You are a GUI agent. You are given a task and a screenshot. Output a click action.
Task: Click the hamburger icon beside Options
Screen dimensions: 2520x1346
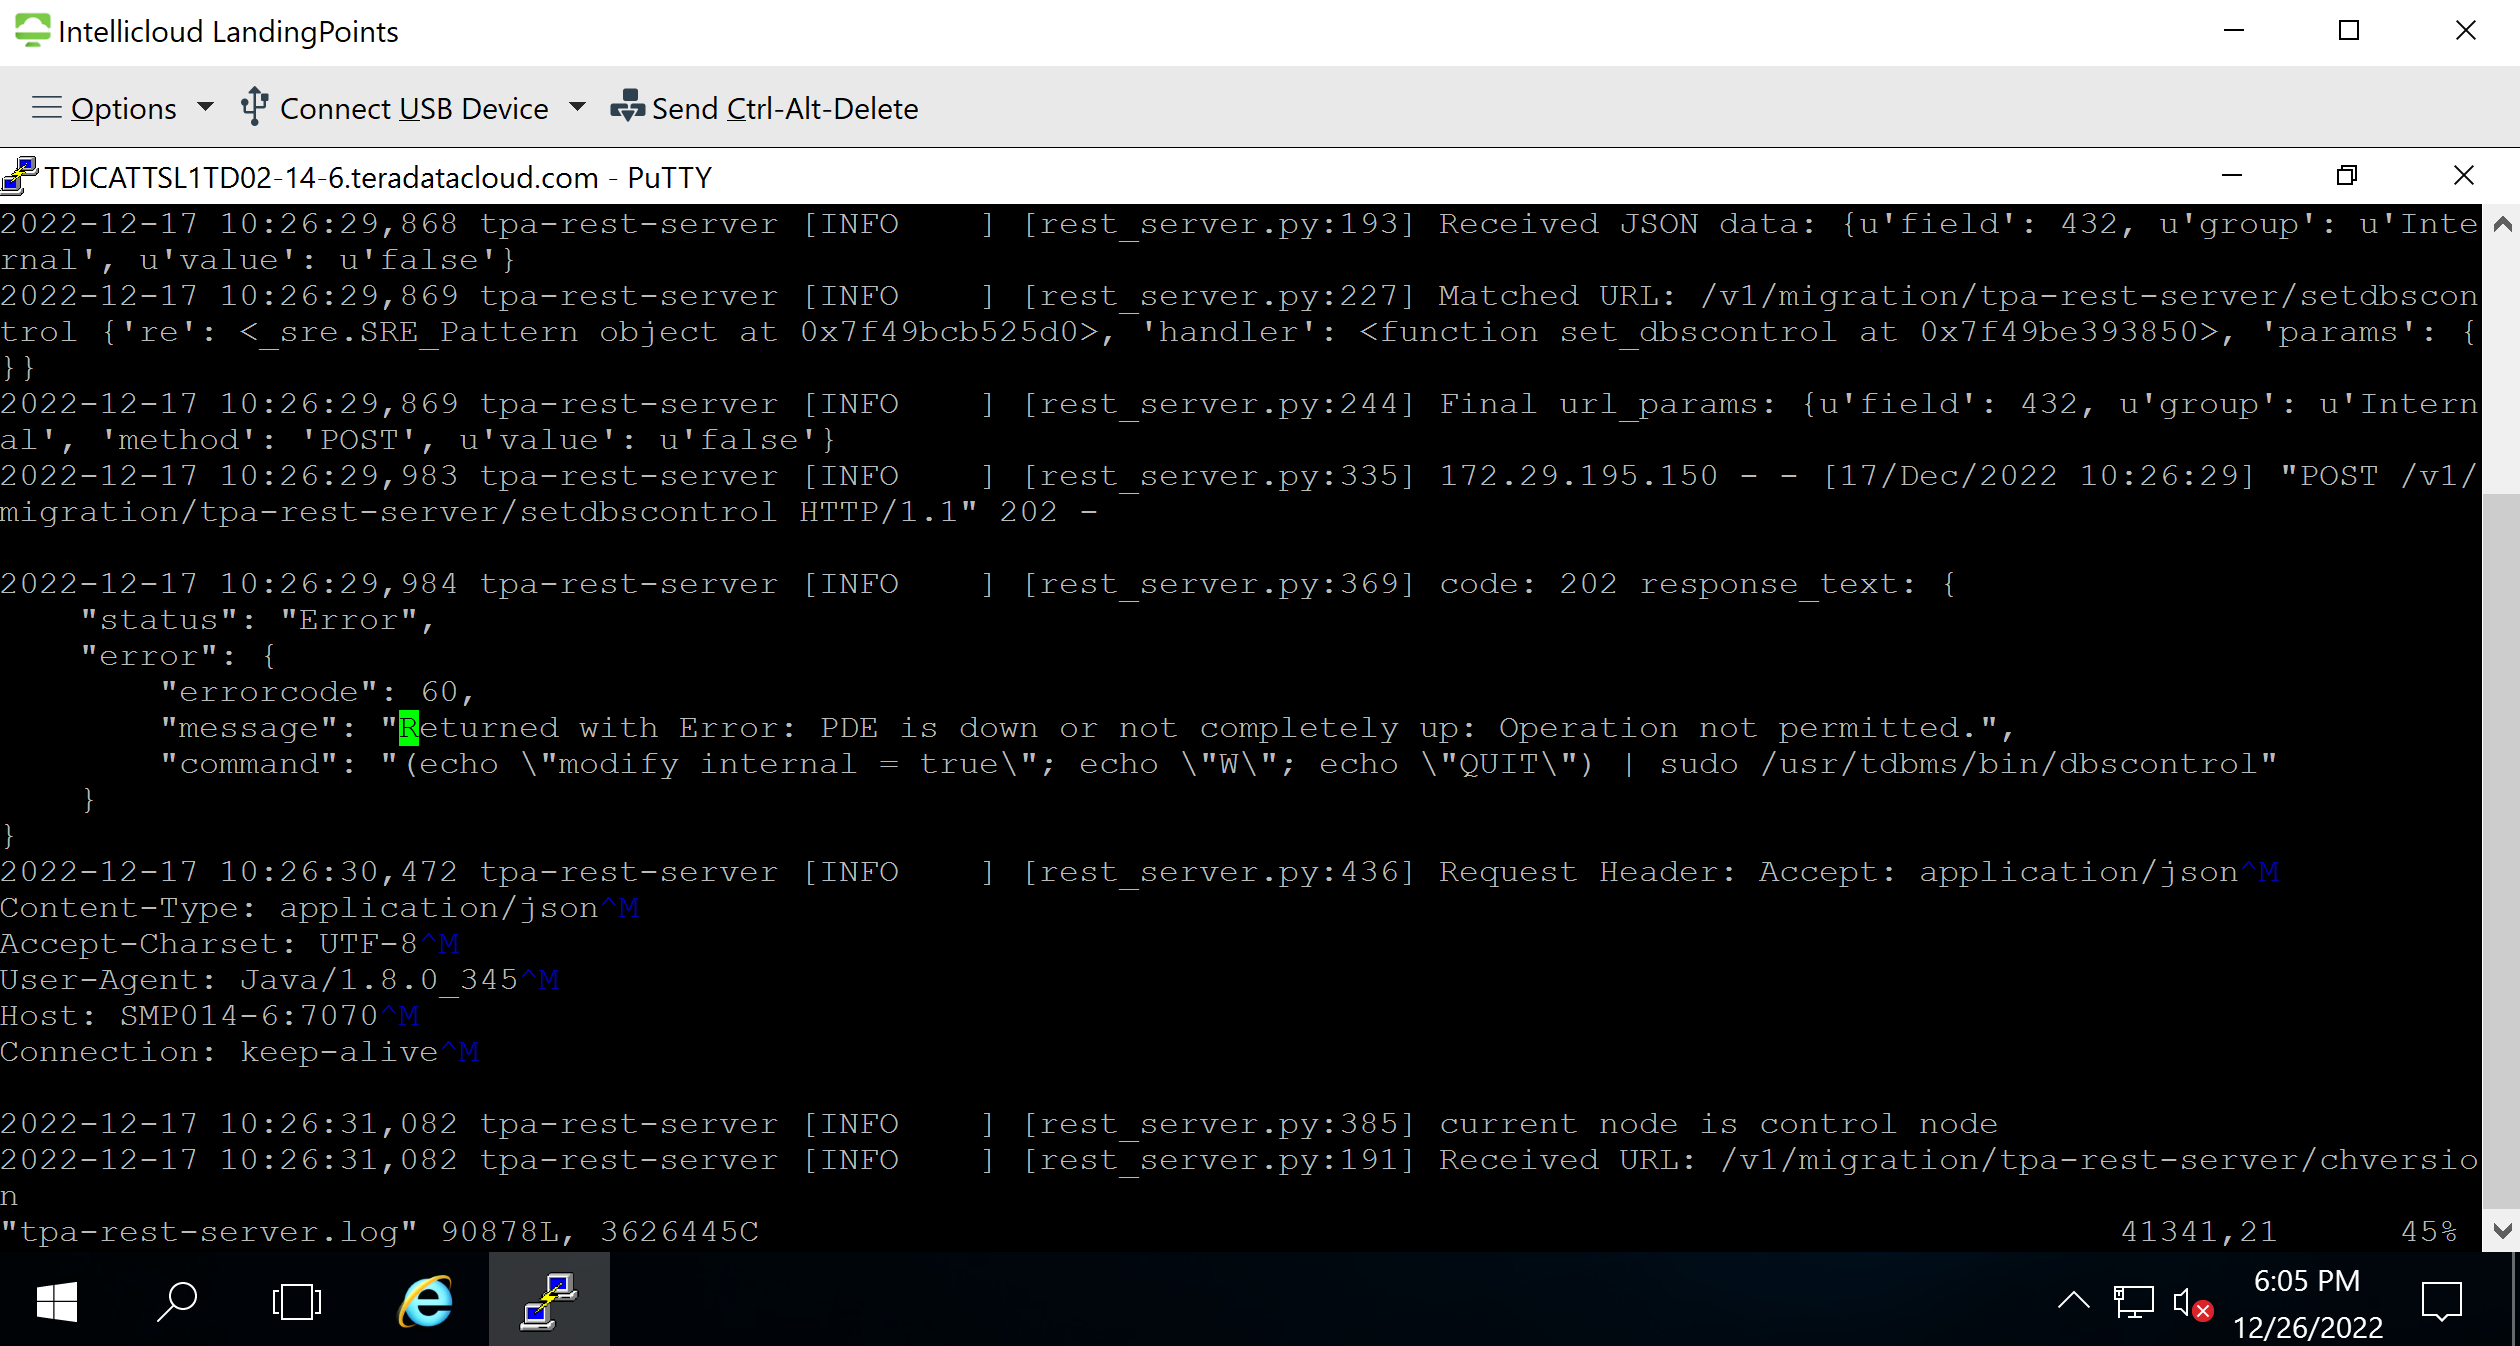tap(47, 107)
